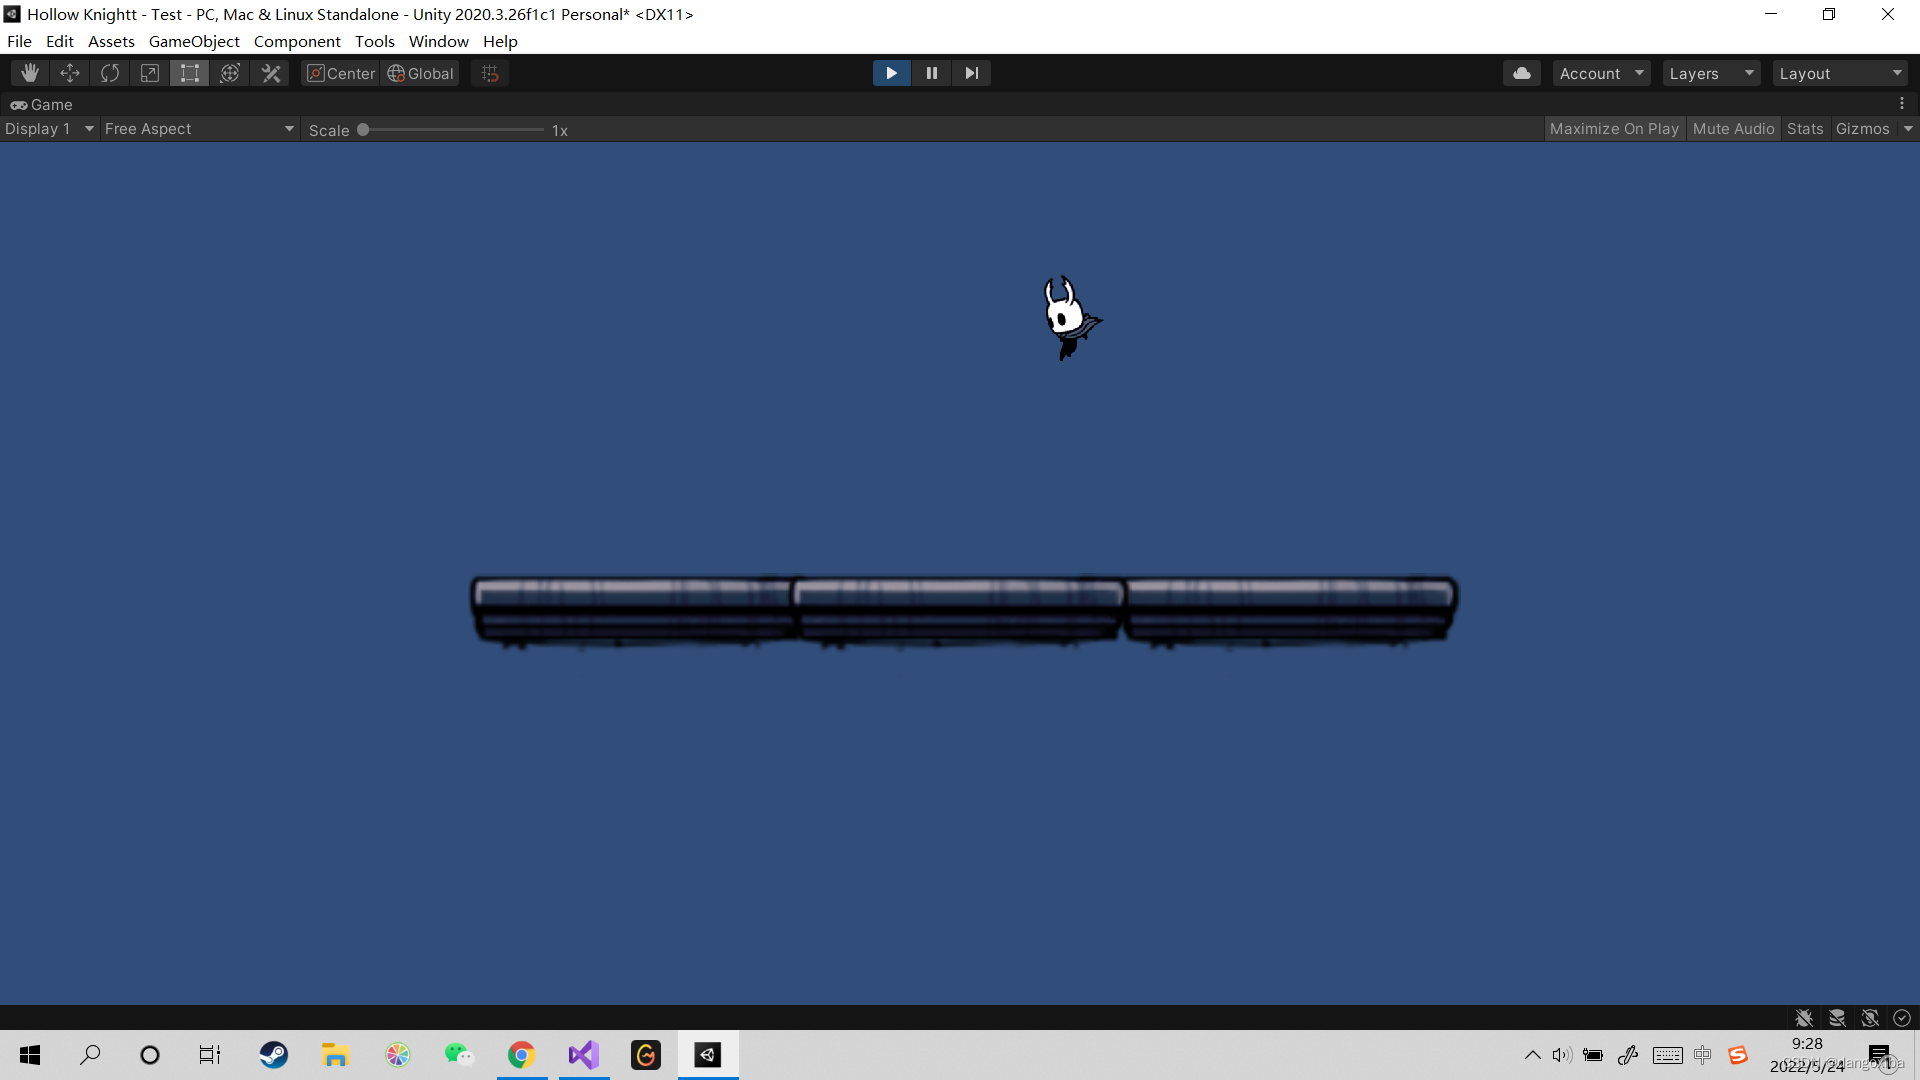Open custom editor tools icon
Viewport: 1920px width, 1080px height.
(x=271, y=73)
